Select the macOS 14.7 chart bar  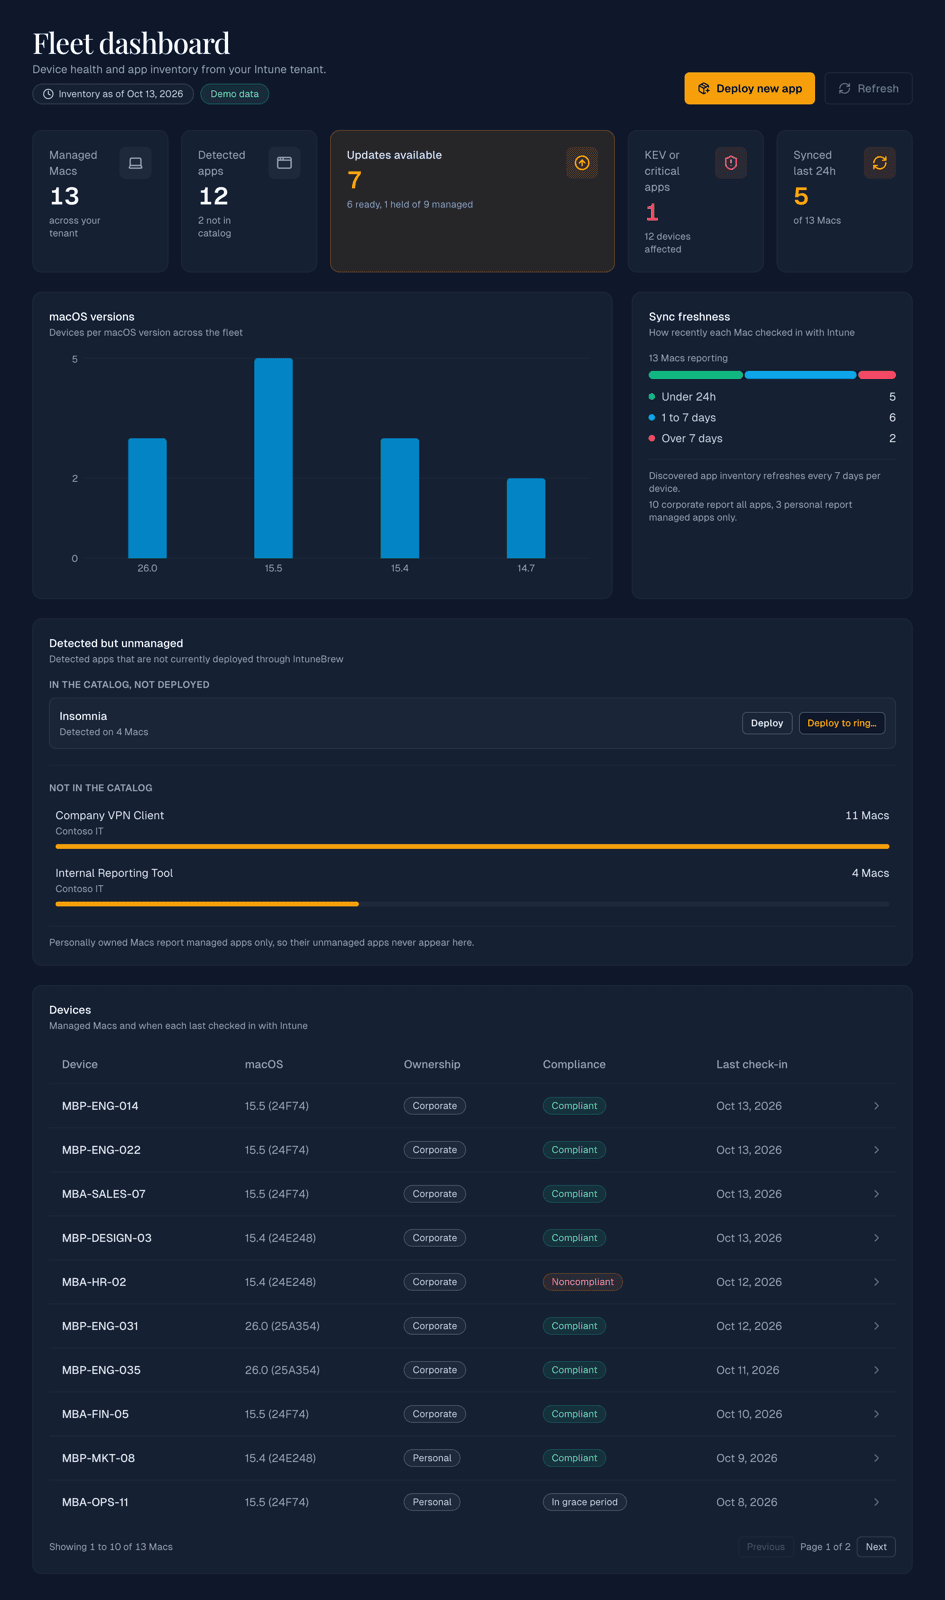tap(526, 518)
